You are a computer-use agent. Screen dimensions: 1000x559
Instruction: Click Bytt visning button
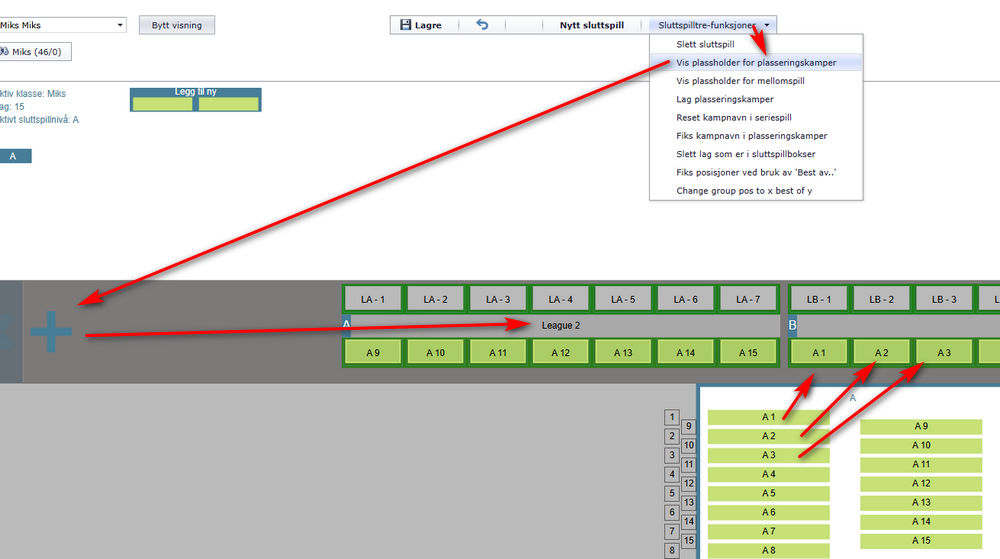(x=177, y=25)
